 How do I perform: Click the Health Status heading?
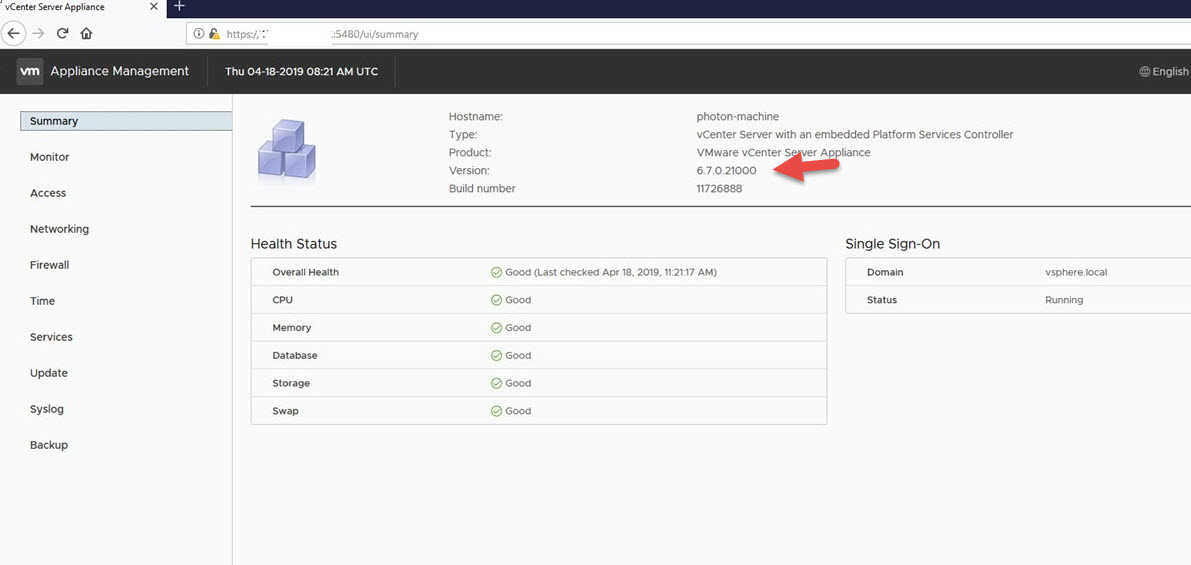click(x=294, y=245)
